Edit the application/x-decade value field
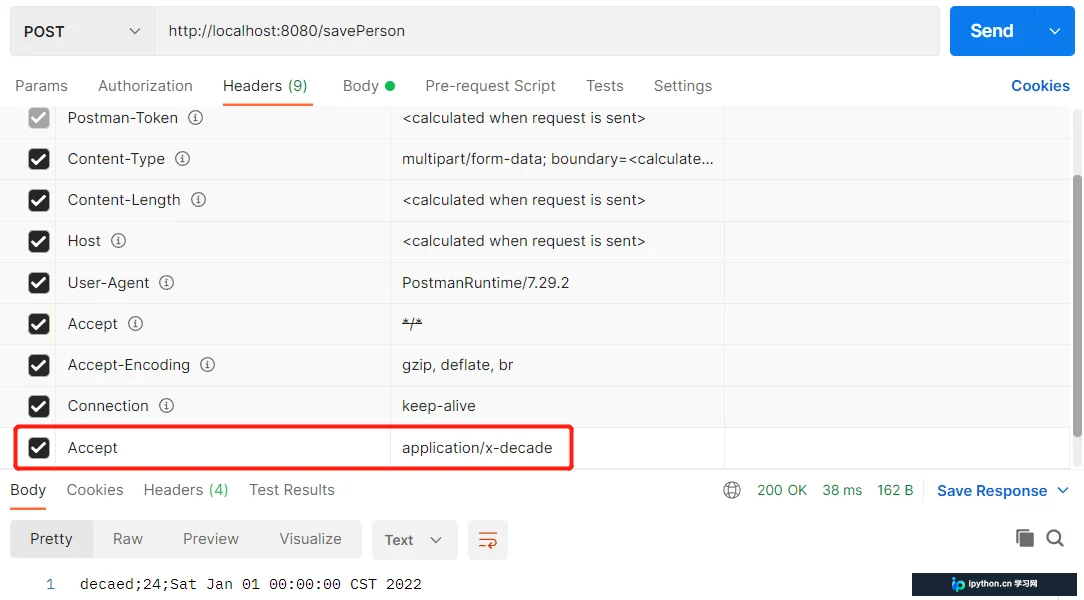1084x600 pixels. 557,448
